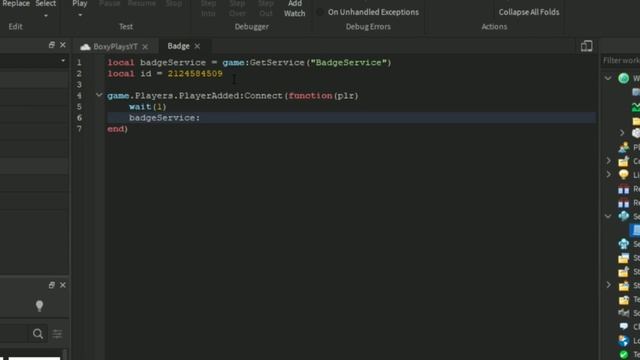640x360 pixels.
Task: Select the StarterPlayer folder icon
Action: pyautogui.click(x=624, y=286)
